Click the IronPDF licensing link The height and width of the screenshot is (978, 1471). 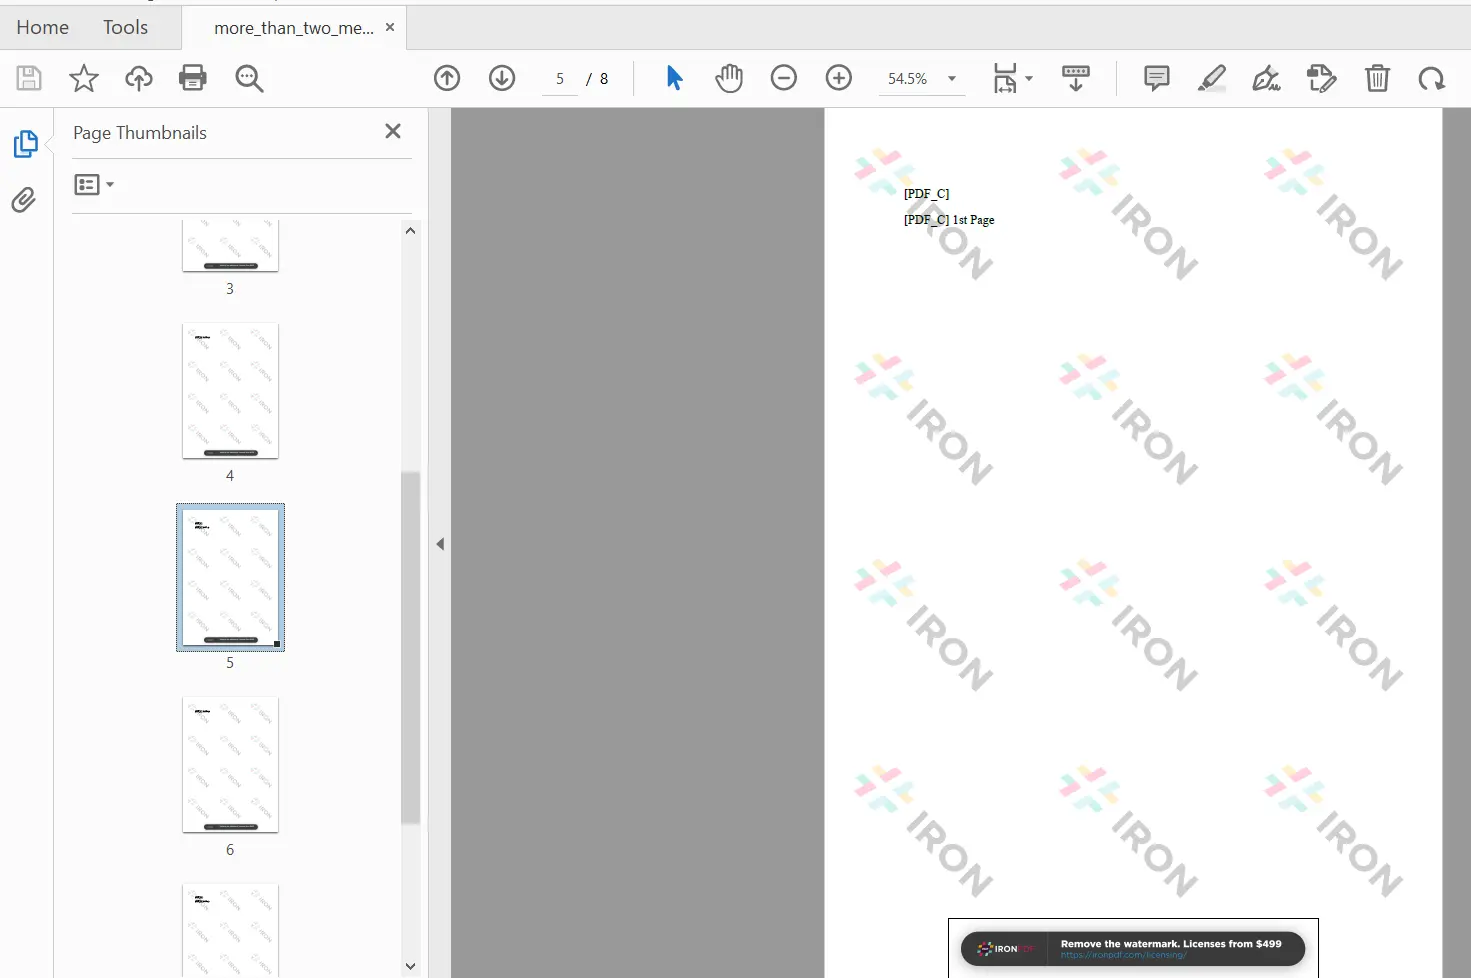coord(1123,955)
